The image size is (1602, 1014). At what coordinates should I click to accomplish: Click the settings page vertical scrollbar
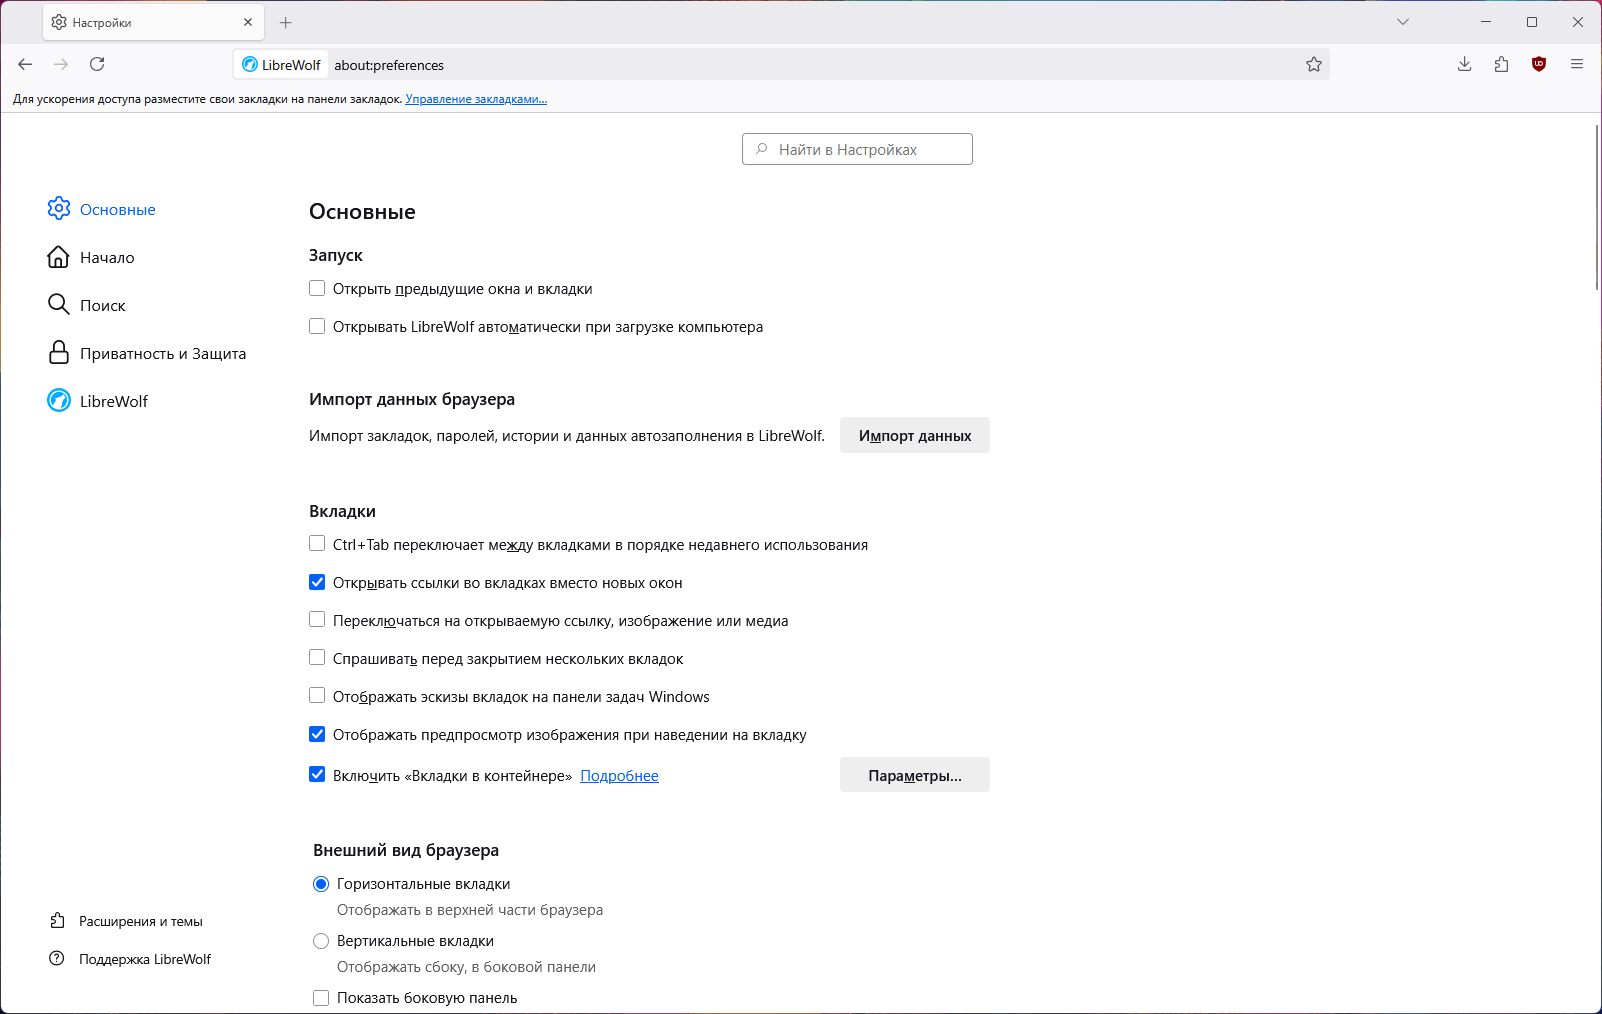pyautogui.click(x=1597, y=207)
